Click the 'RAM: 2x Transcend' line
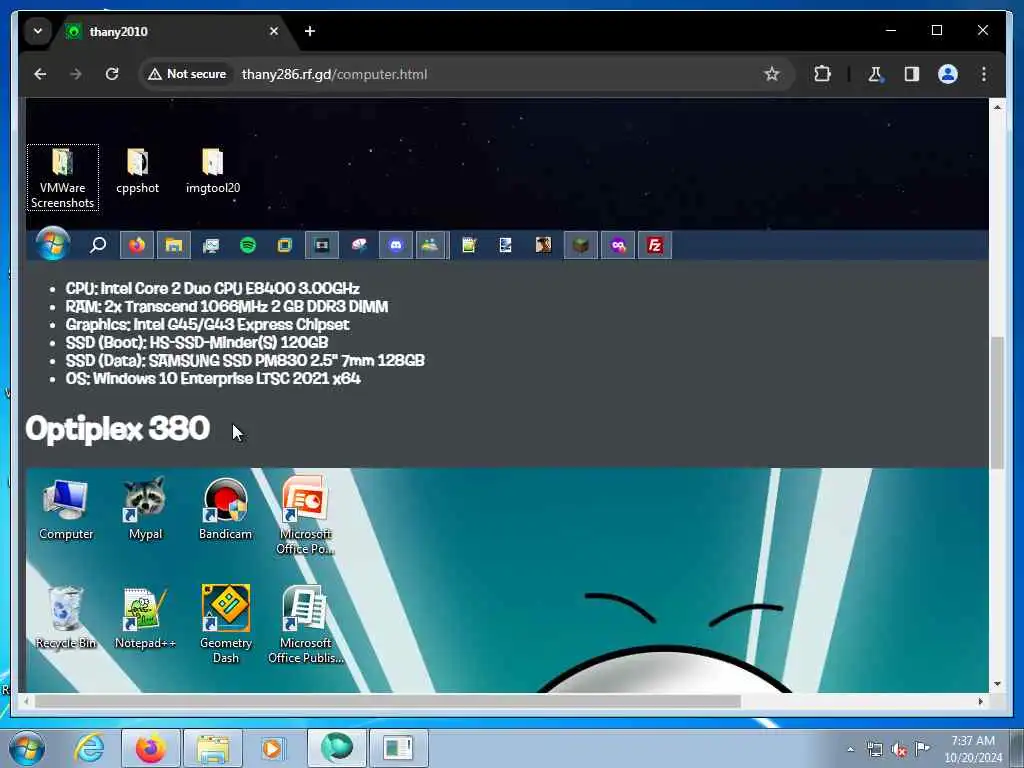 pyautogui.click(x=227, y=307)
